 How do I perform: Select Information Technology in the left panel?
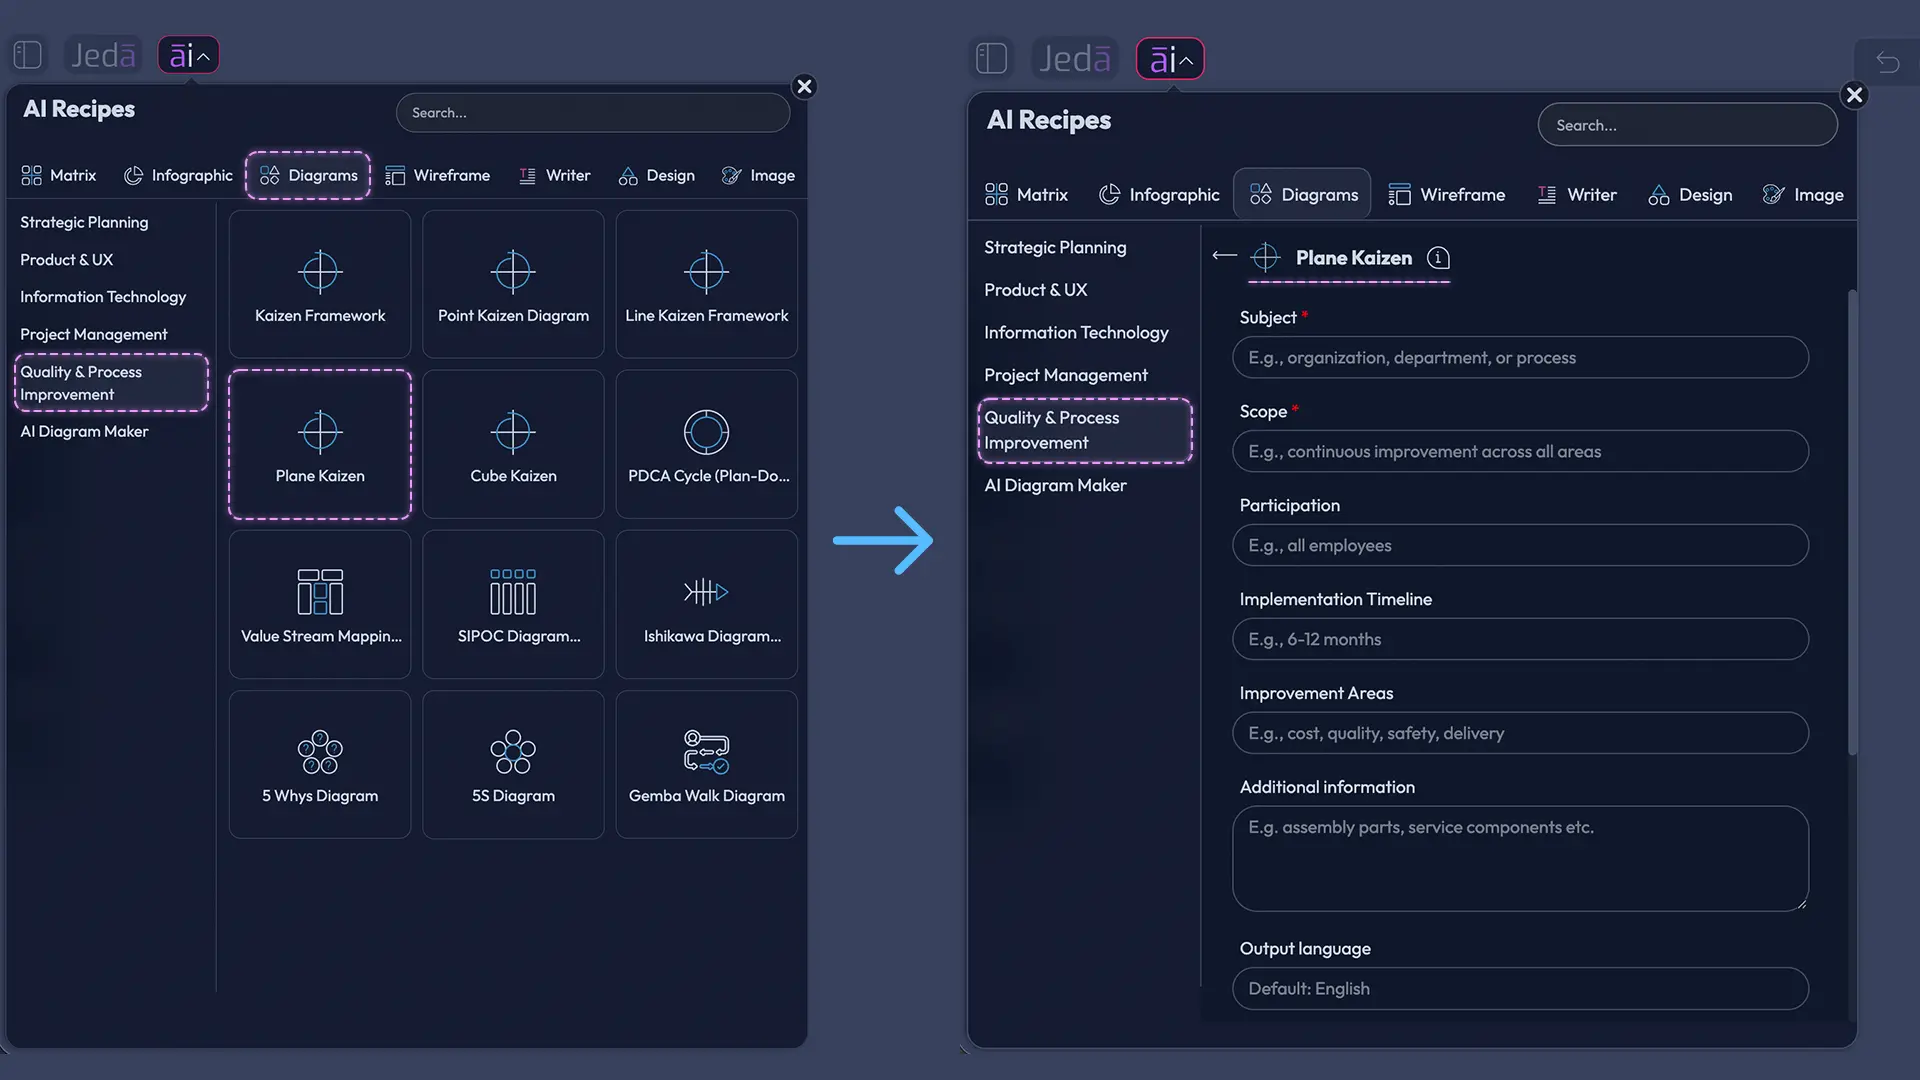[x=103, y=297]
